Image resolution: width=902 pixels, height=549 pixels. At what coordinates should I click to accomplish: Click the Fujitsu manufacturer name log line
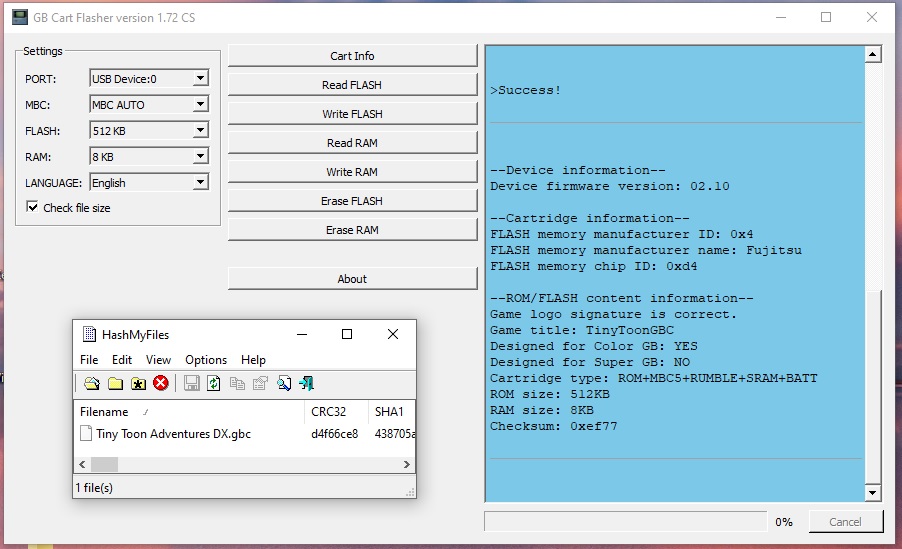(x=645, y=250)
